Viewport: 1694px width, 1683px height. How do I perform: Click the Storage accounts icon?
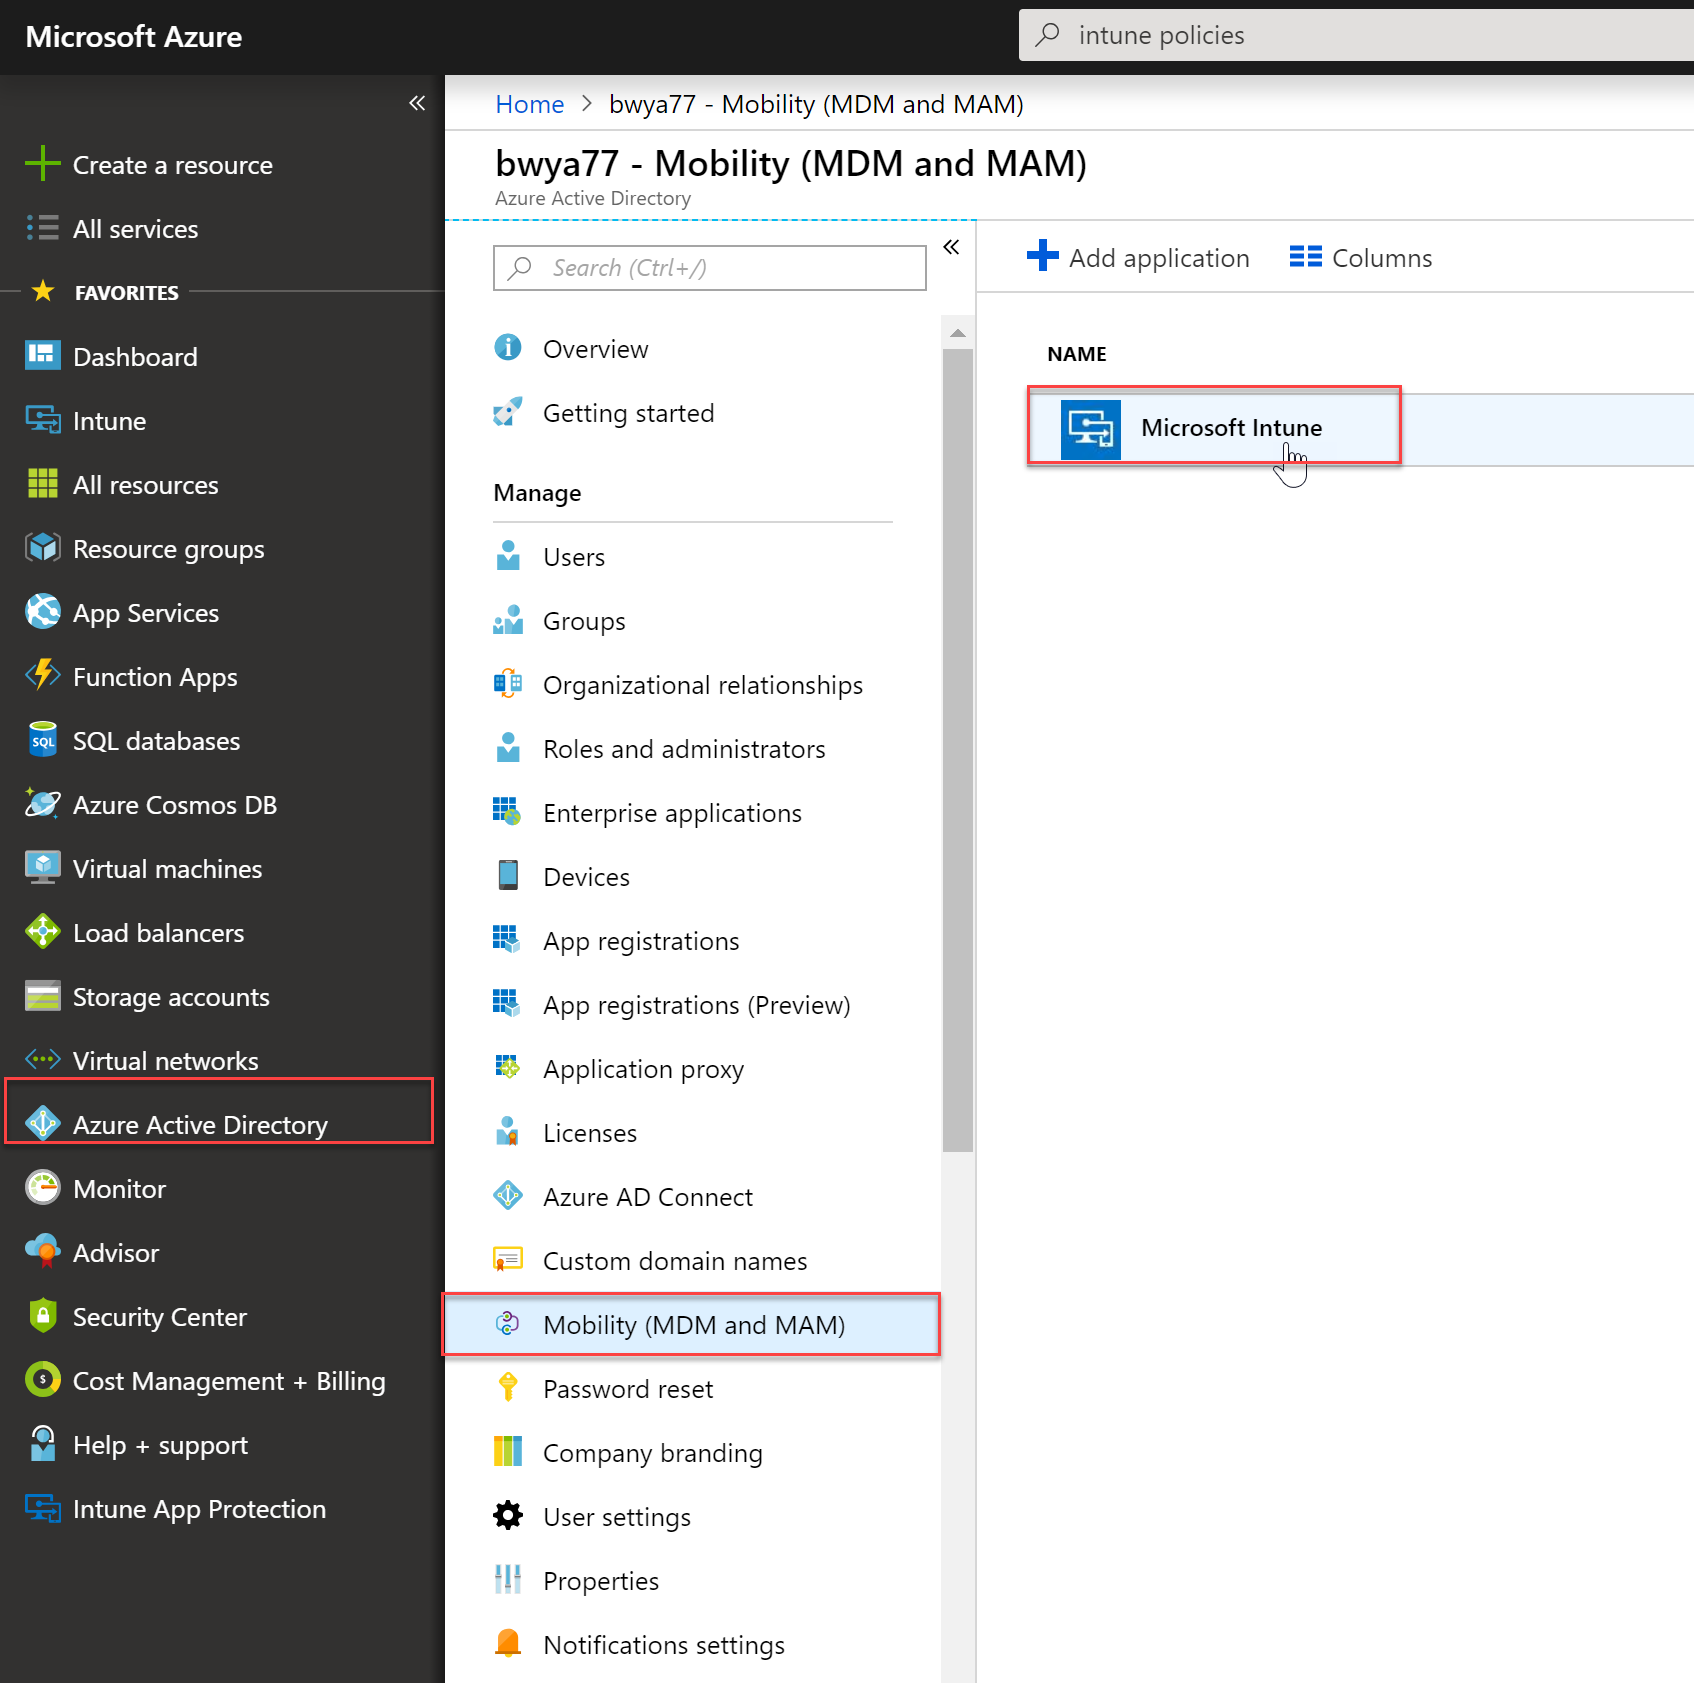pos(42,995)
